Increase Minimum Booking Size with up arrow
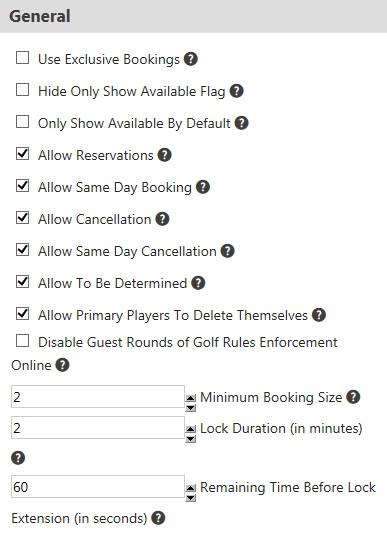 click(191, 398)
